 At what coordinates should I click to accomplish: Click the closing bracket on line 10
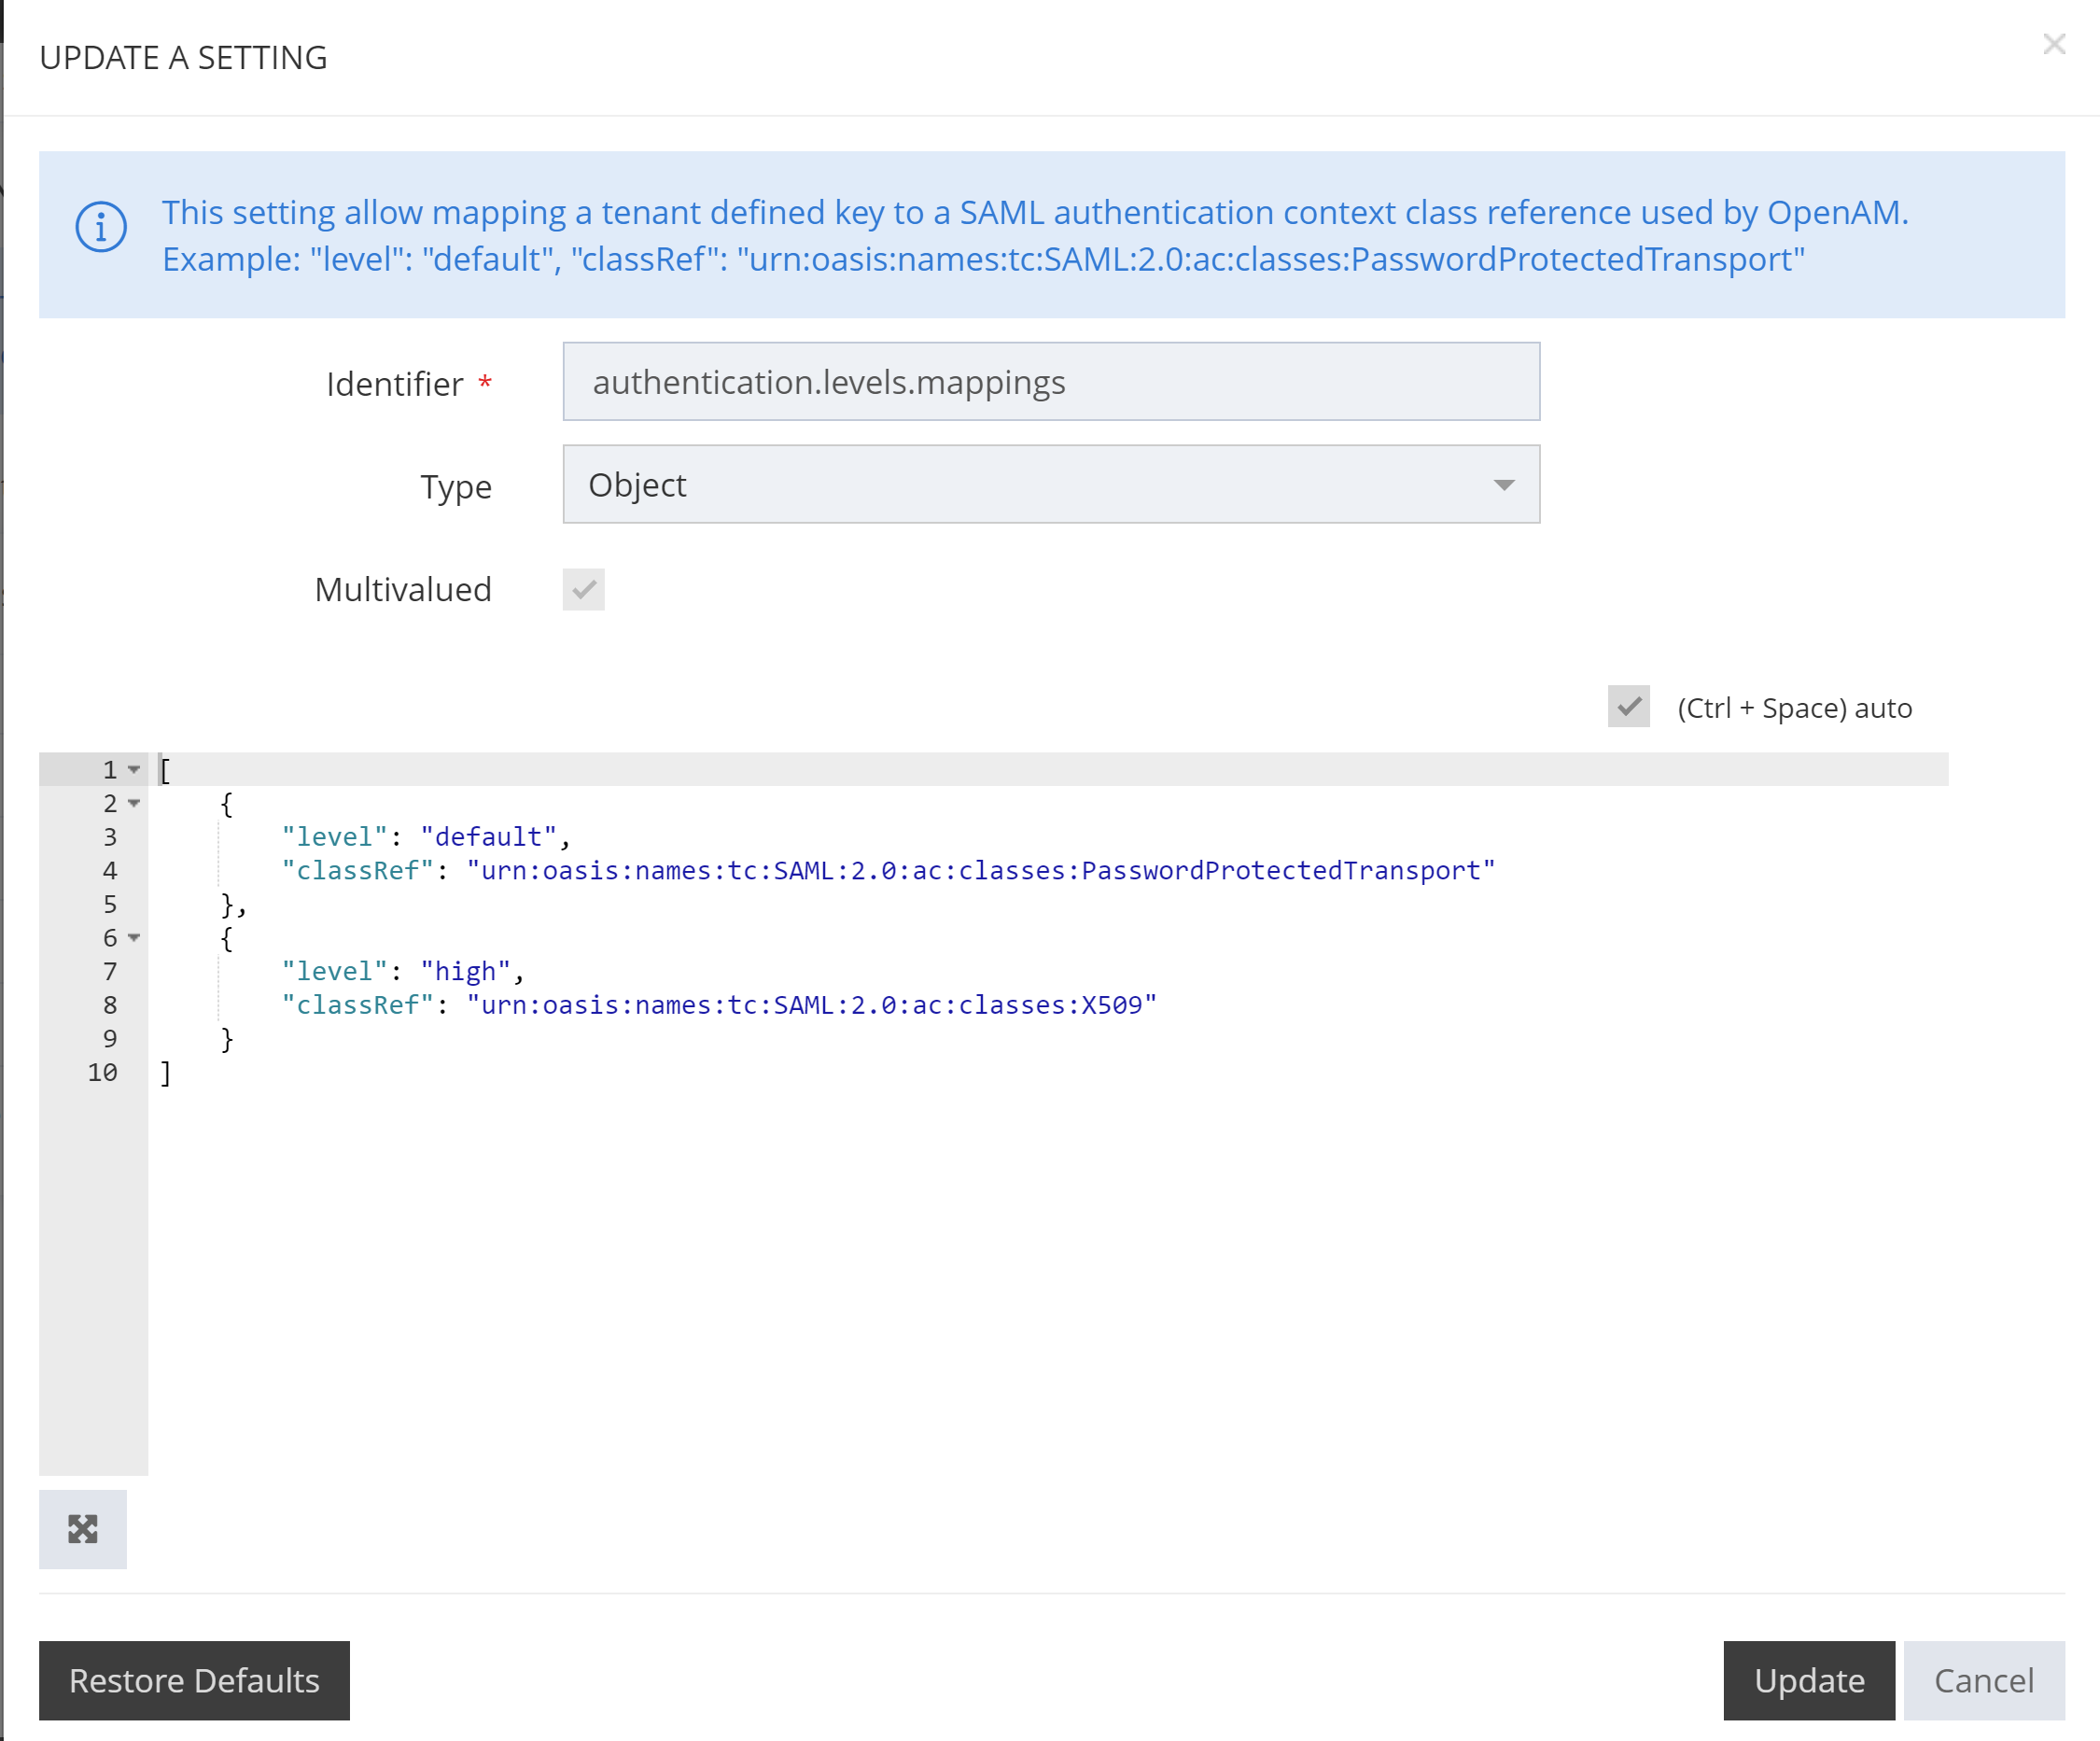166,1073
